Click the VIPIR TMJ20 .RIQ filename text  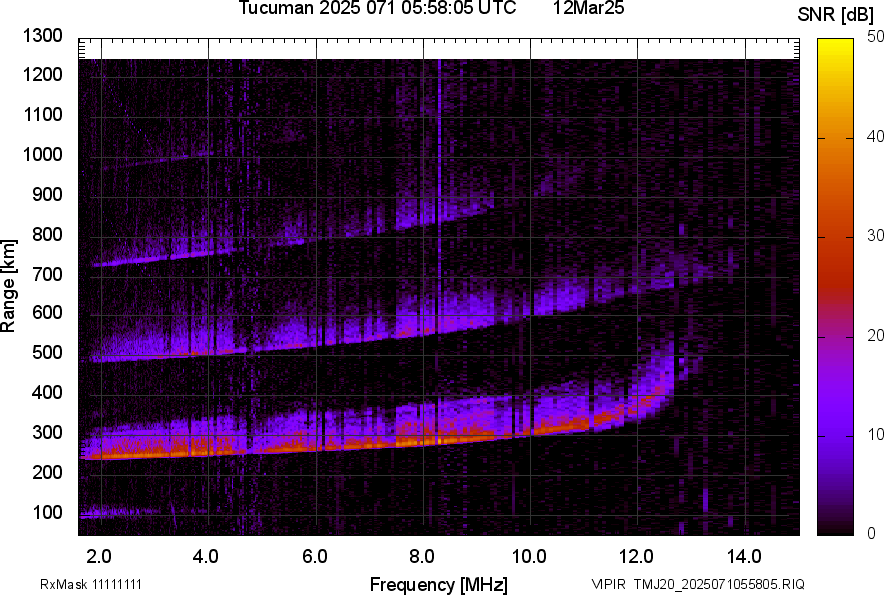(698, 584)
